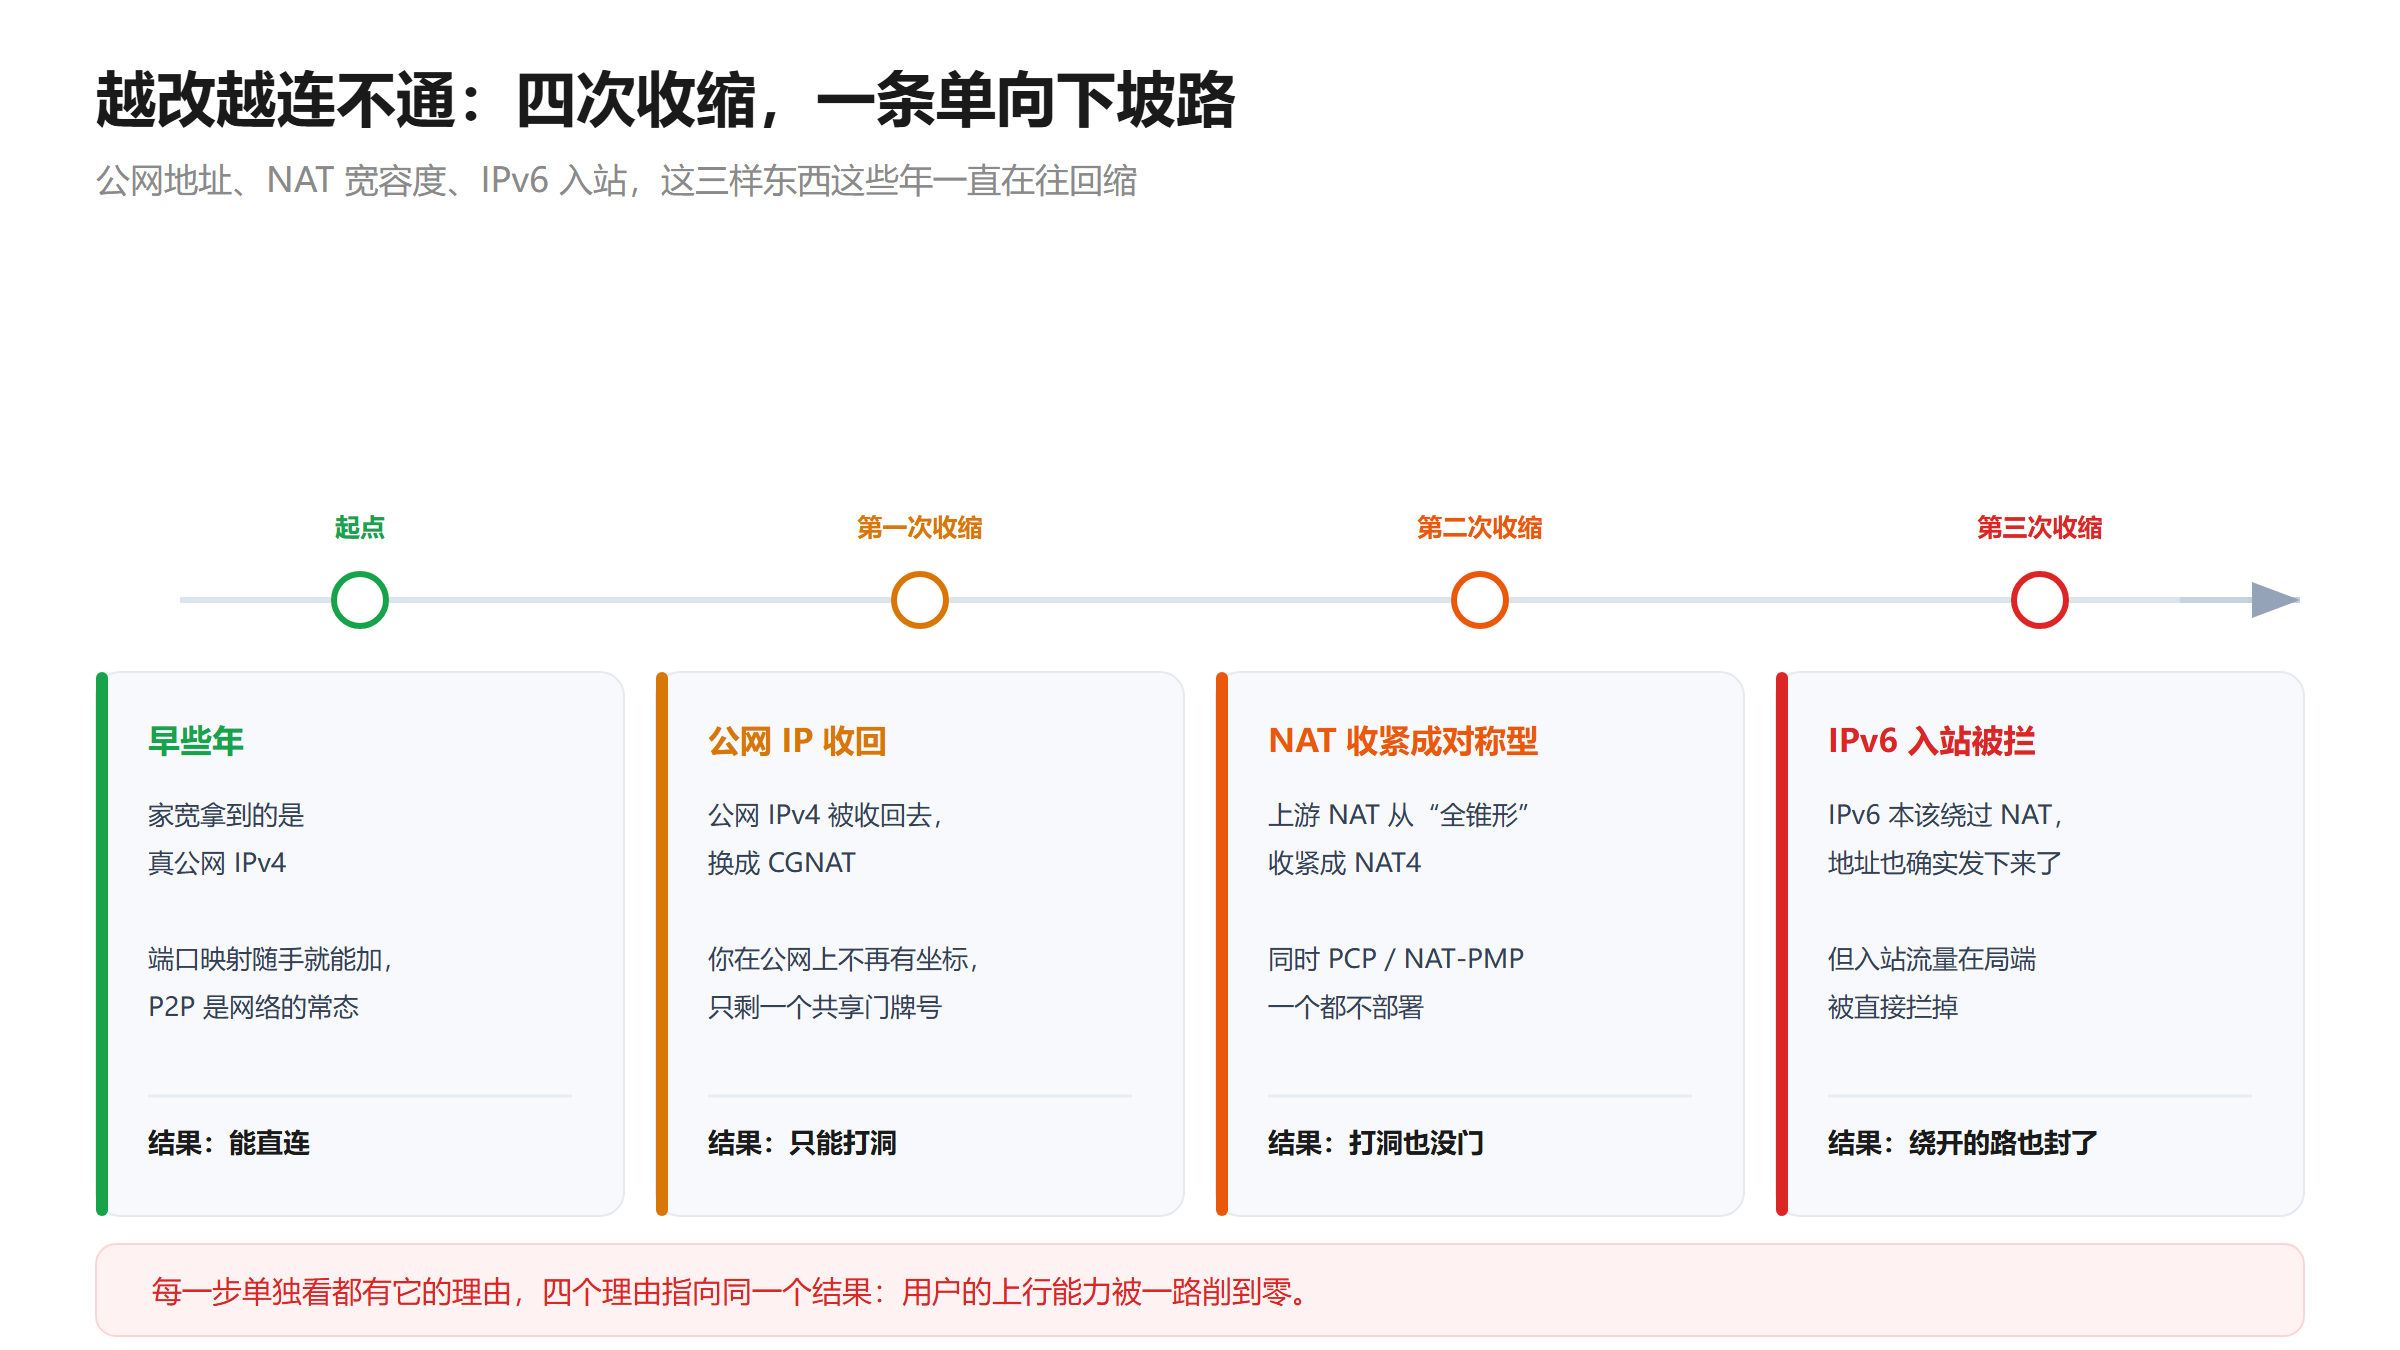Image resolution: width=2400 pixels, height=1350 pixels.
Task: Click the 结果：打洞也没门 line
Action: tap(1376, 1143)
